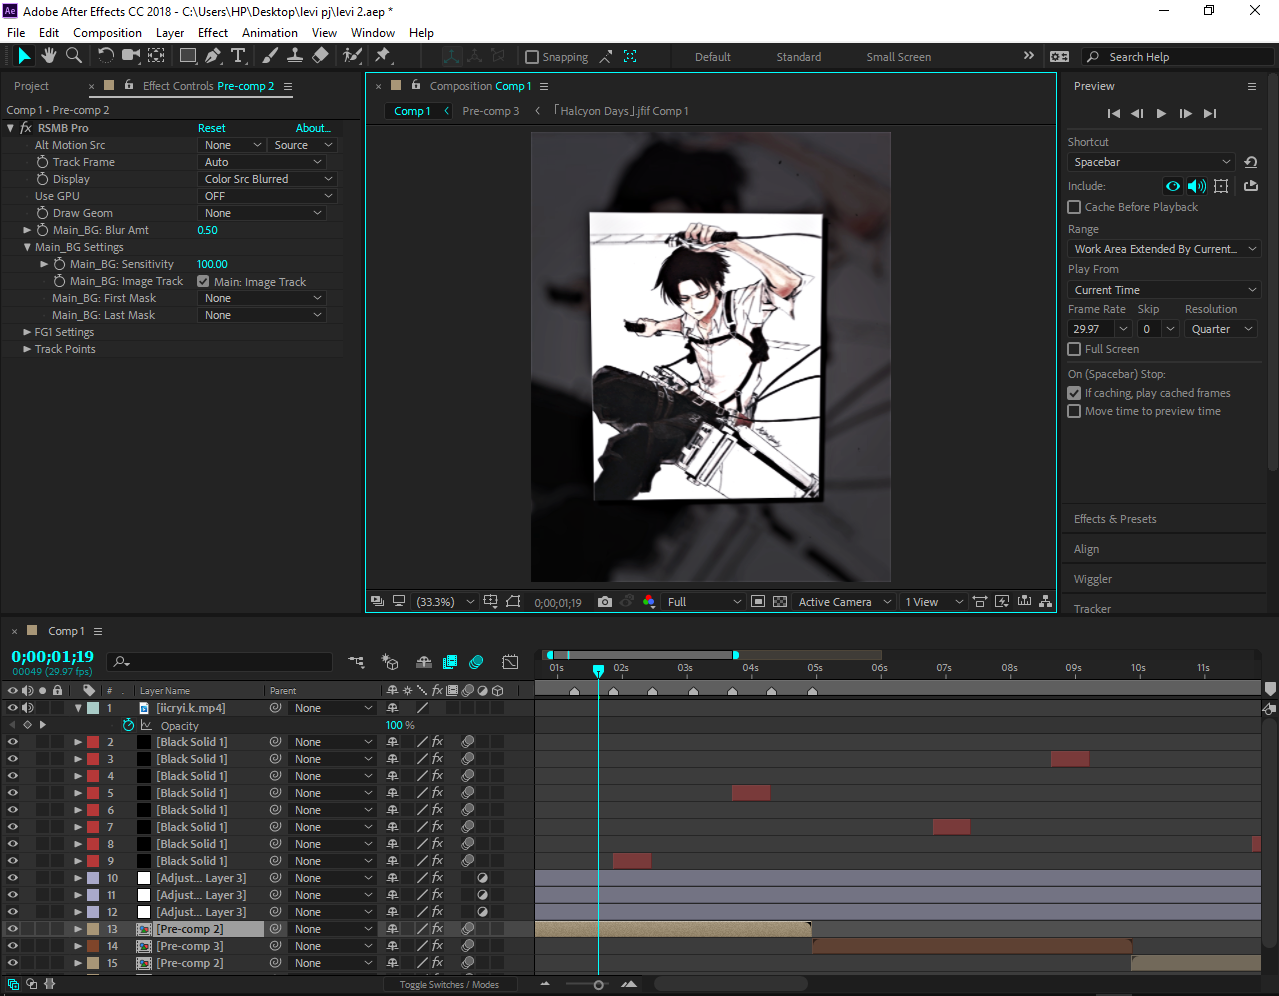Select the Type tool

(238, 56)
